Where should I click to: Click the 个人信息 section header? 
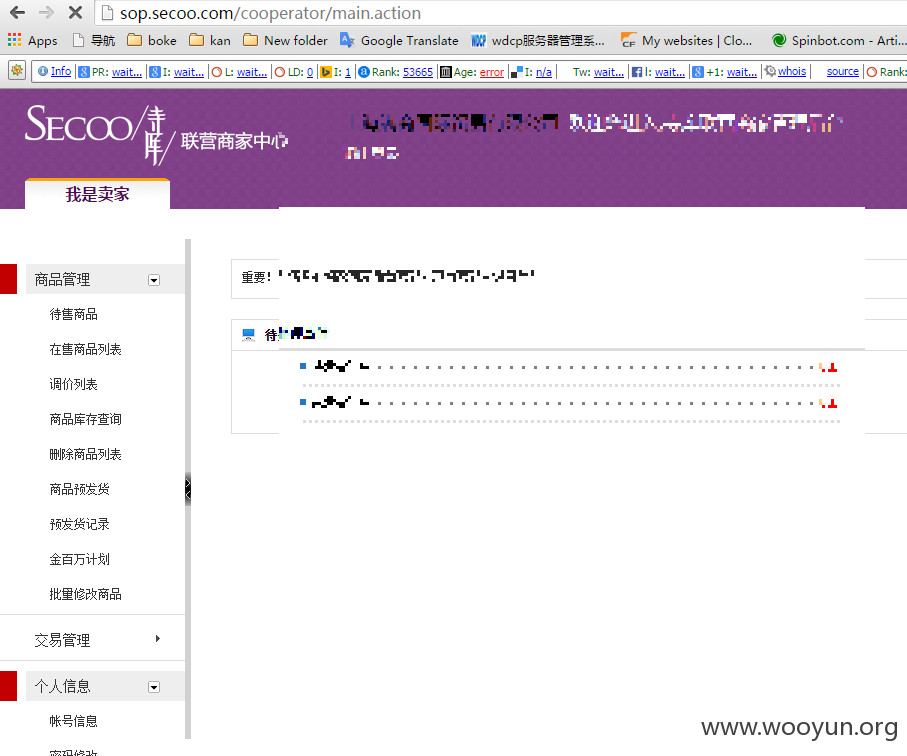click(105, 686)
